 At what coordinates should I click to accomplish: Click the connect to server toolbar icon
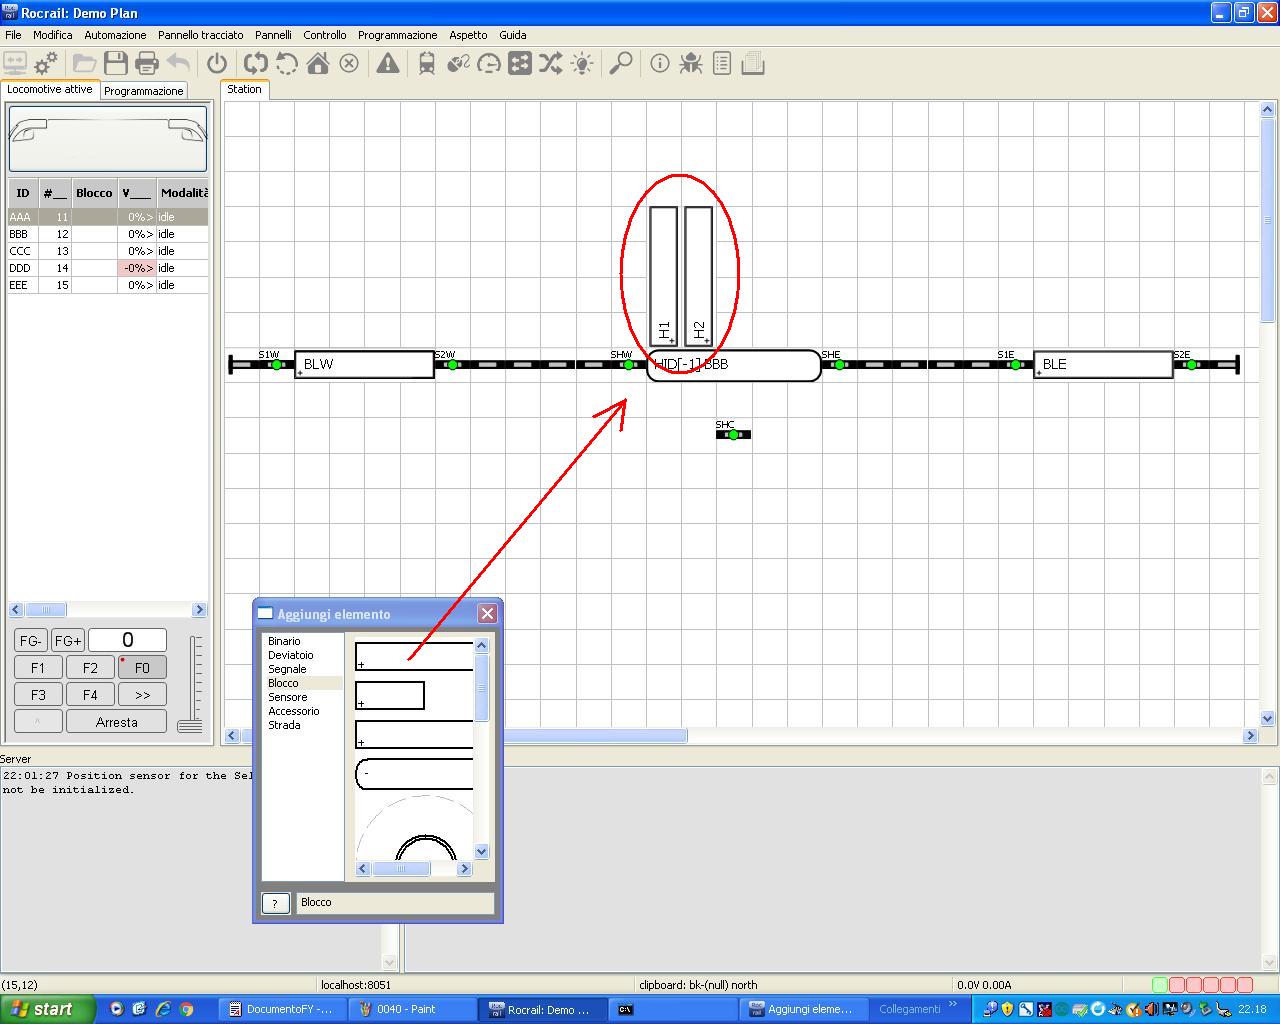point(15,64)
